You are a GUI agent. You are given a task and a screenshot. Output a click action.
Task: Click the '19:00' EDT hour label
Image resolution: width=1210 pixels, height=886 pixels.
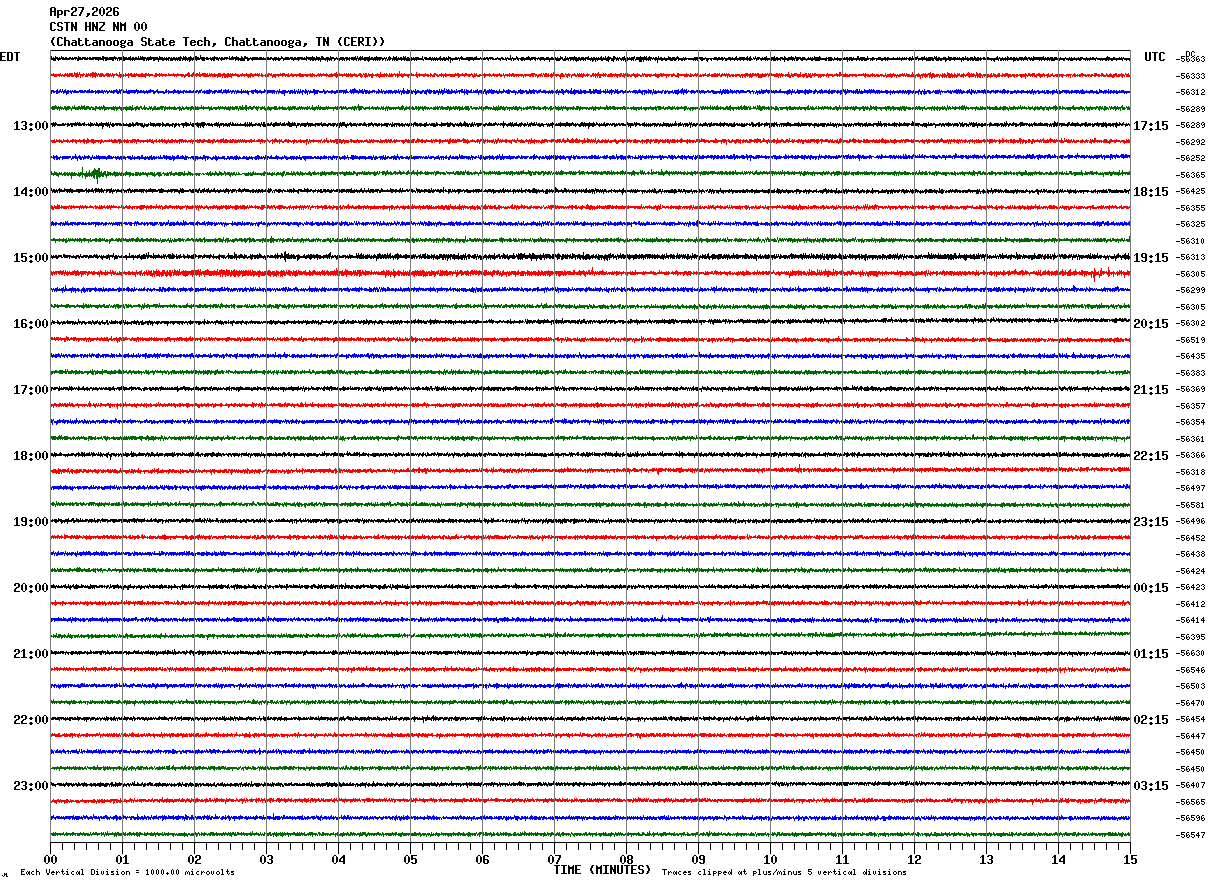point(31,522)
